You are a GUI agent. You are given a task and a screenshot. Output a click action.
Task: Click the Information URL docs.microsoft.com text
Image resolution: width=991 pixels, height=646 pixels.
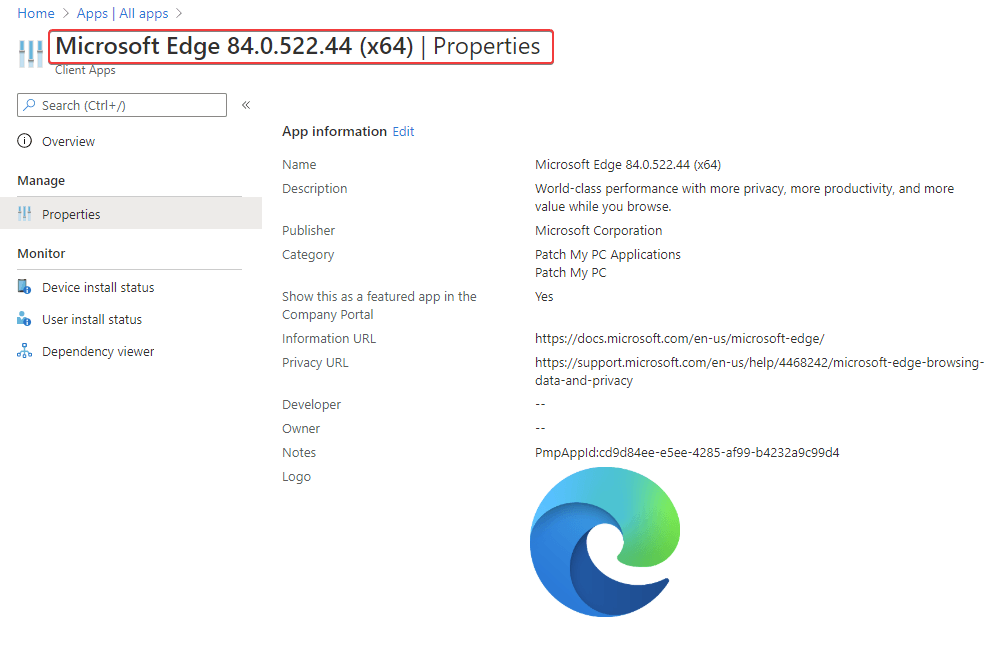tap(679, 339)
